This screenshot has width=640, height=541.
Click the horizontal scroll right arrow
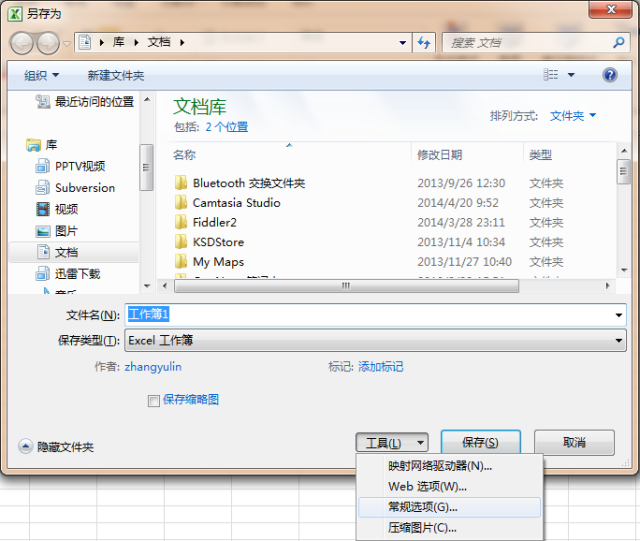607,286
